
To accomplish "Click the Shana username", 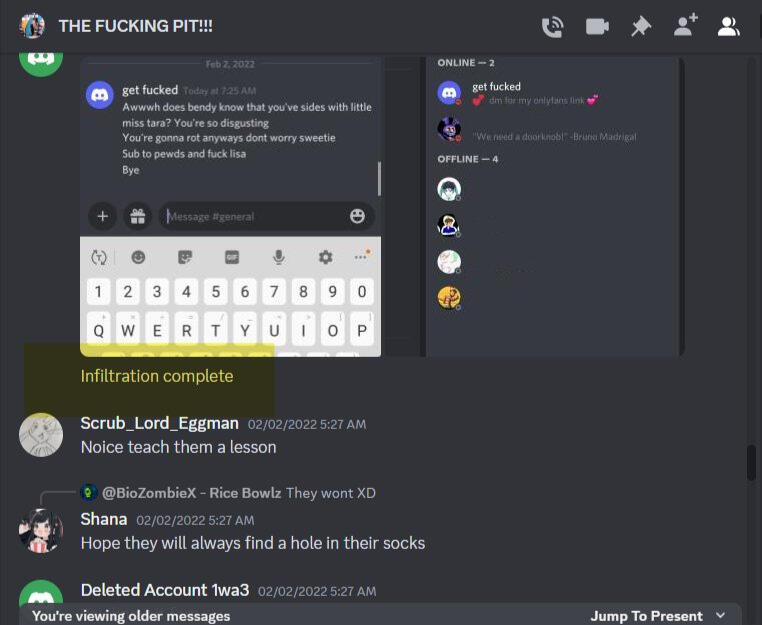I will point(104,520).
